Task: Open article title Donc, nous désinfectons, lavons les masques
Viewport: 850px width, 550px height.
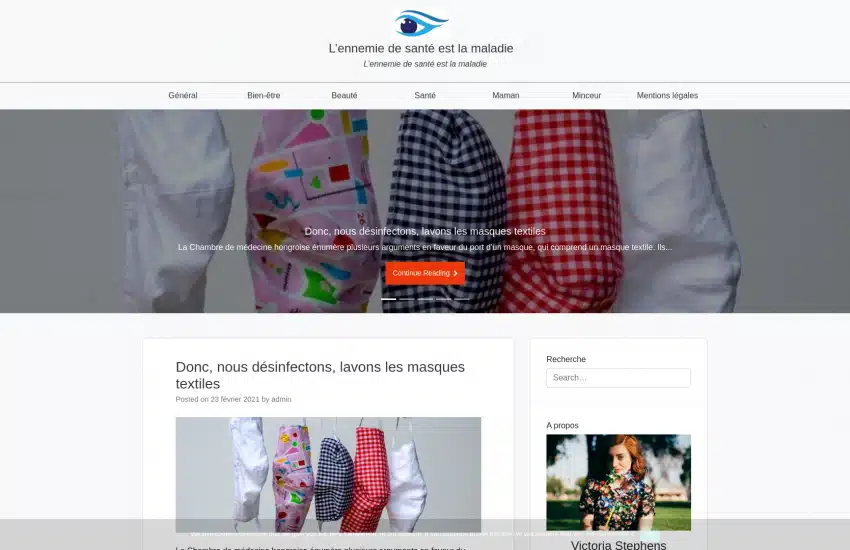Action: (320, 375)
